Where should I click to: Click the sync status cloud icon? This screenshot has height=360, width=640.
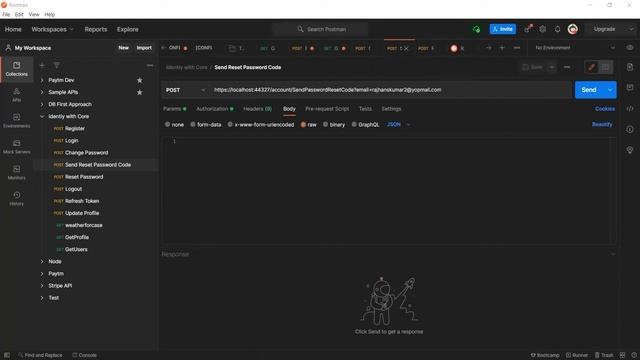click(x=476, y=29)
